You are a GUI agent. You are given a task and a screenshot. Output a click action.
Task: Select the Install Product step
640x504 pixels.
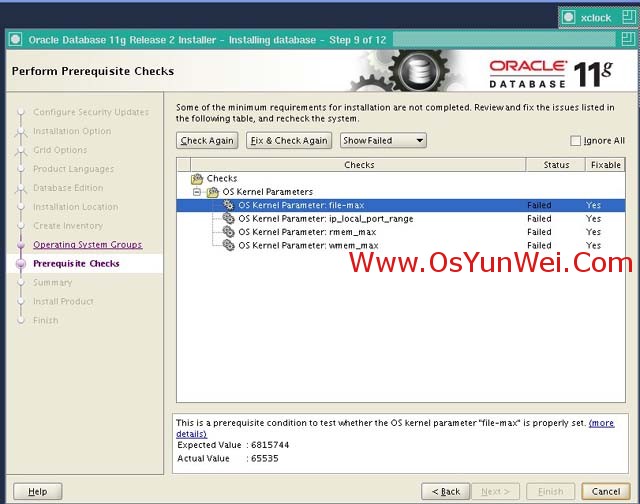[x=63, y=301]
